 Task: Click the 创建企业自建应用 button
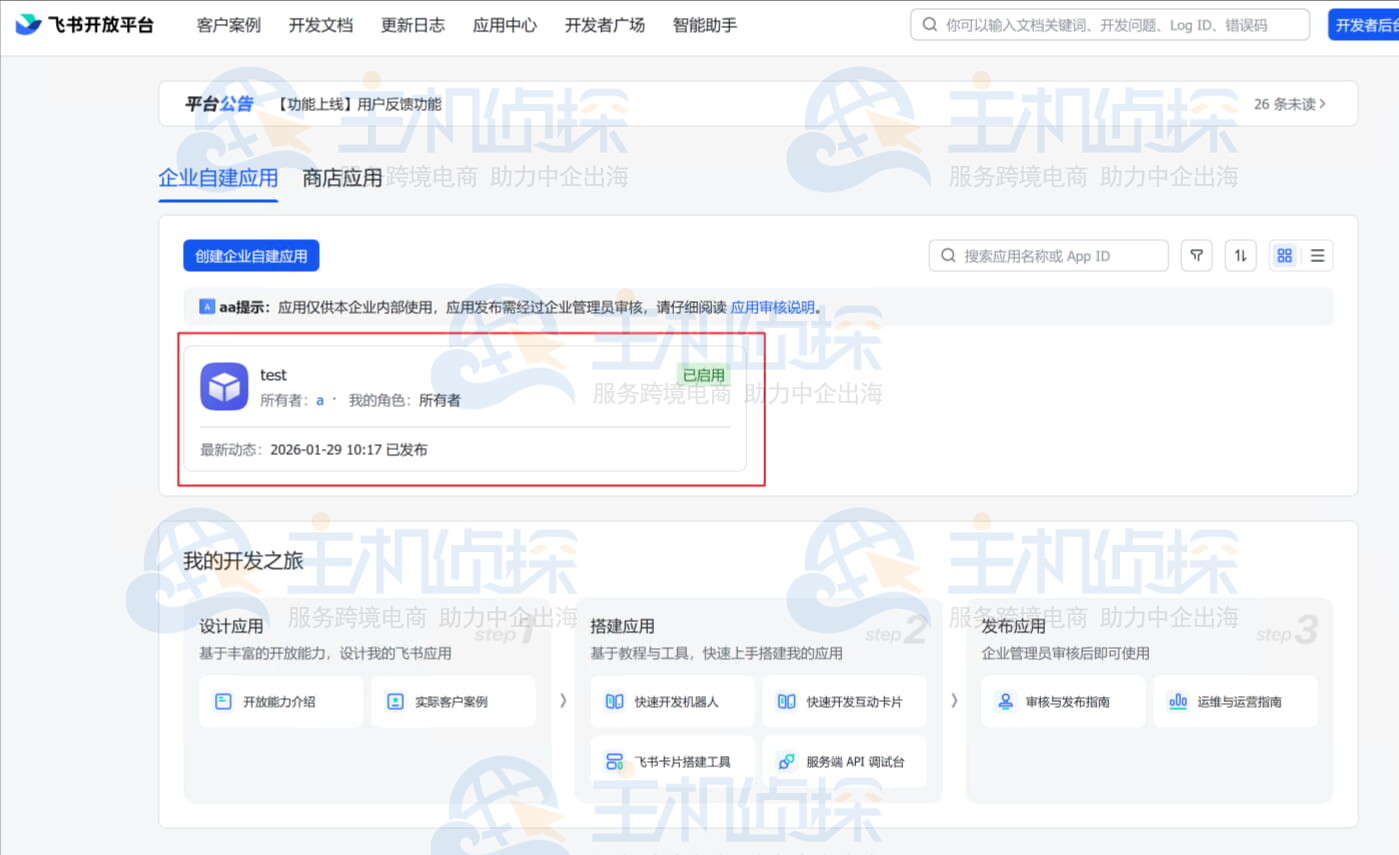(251, 255)
